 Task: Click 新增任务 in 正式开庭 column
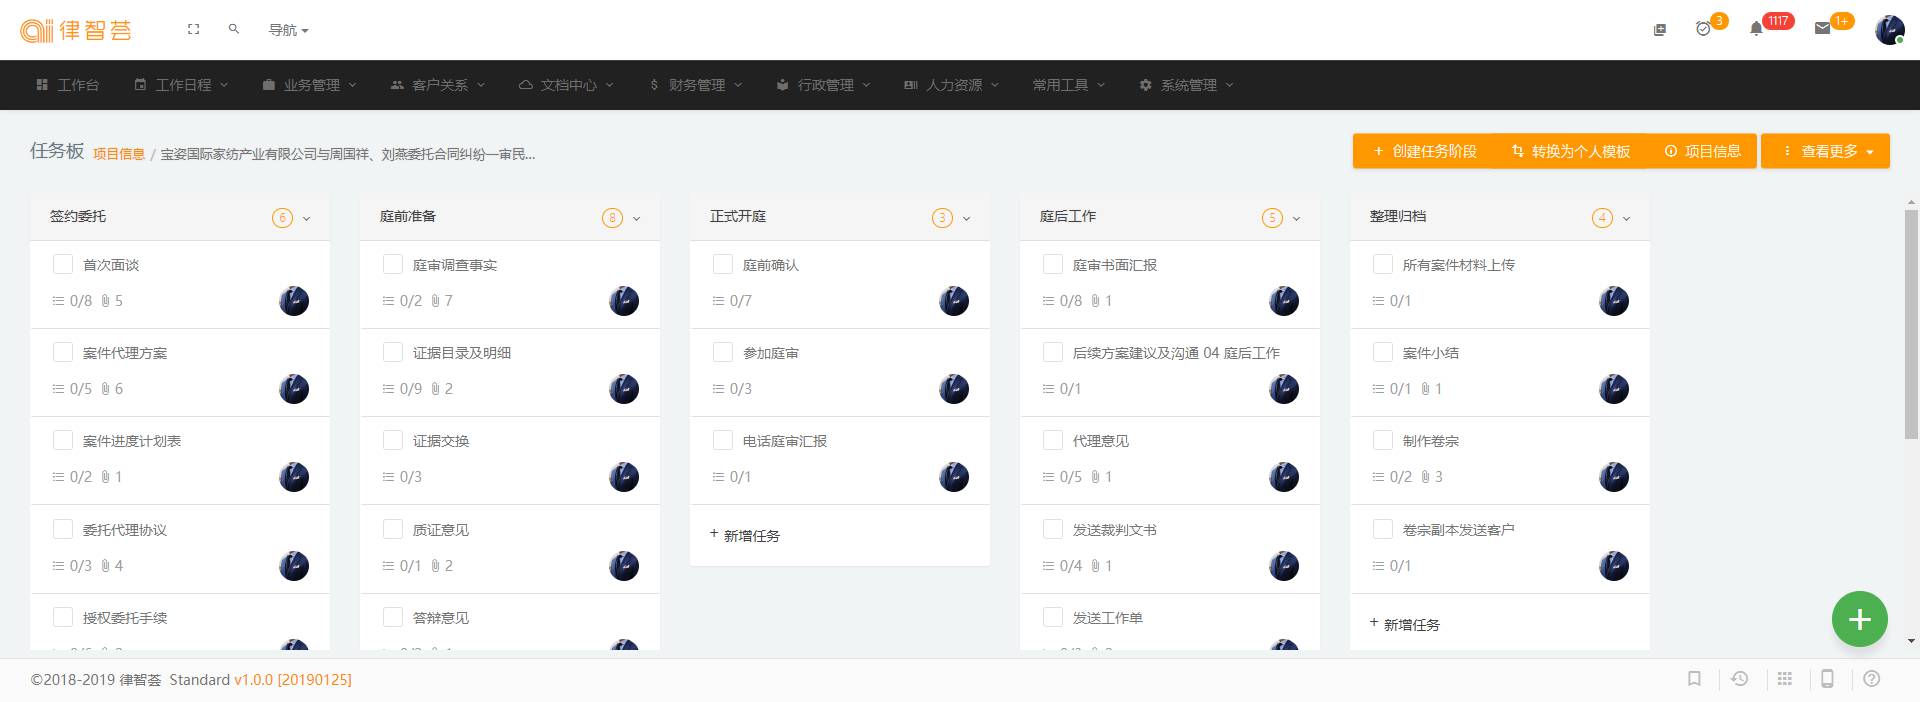pos(745,536)
